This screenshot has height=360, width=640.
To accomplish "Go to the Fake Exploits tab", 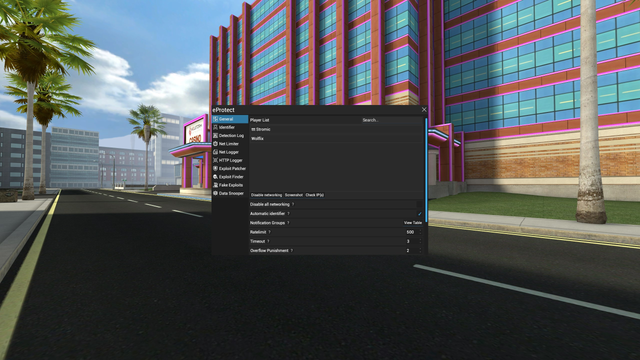I will pyautogui.click(x=230, y=185).
